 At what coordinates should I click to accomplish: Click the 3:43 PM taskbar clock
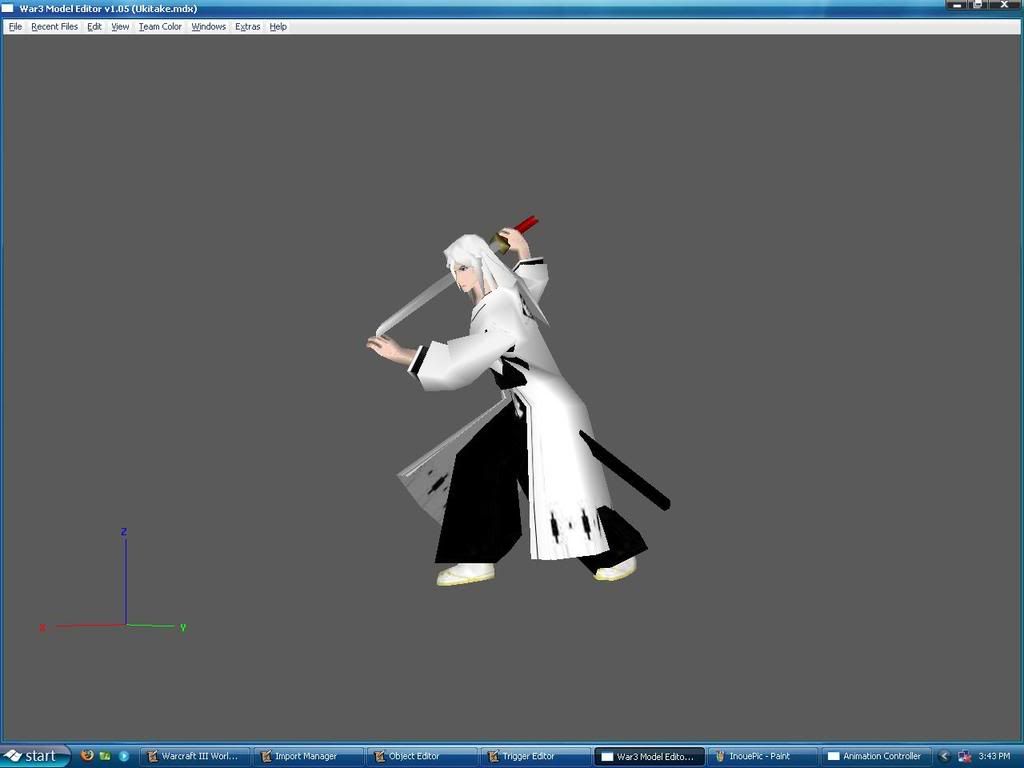tap(994, 756)
